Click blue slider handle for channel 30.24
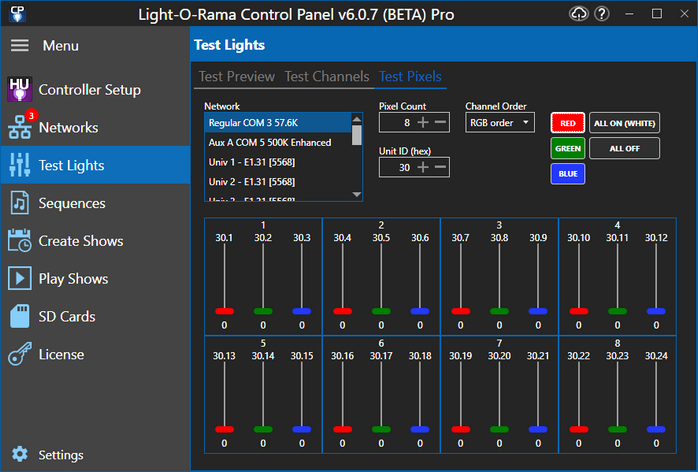The image size is (698, 472). (x=656, y=429)
